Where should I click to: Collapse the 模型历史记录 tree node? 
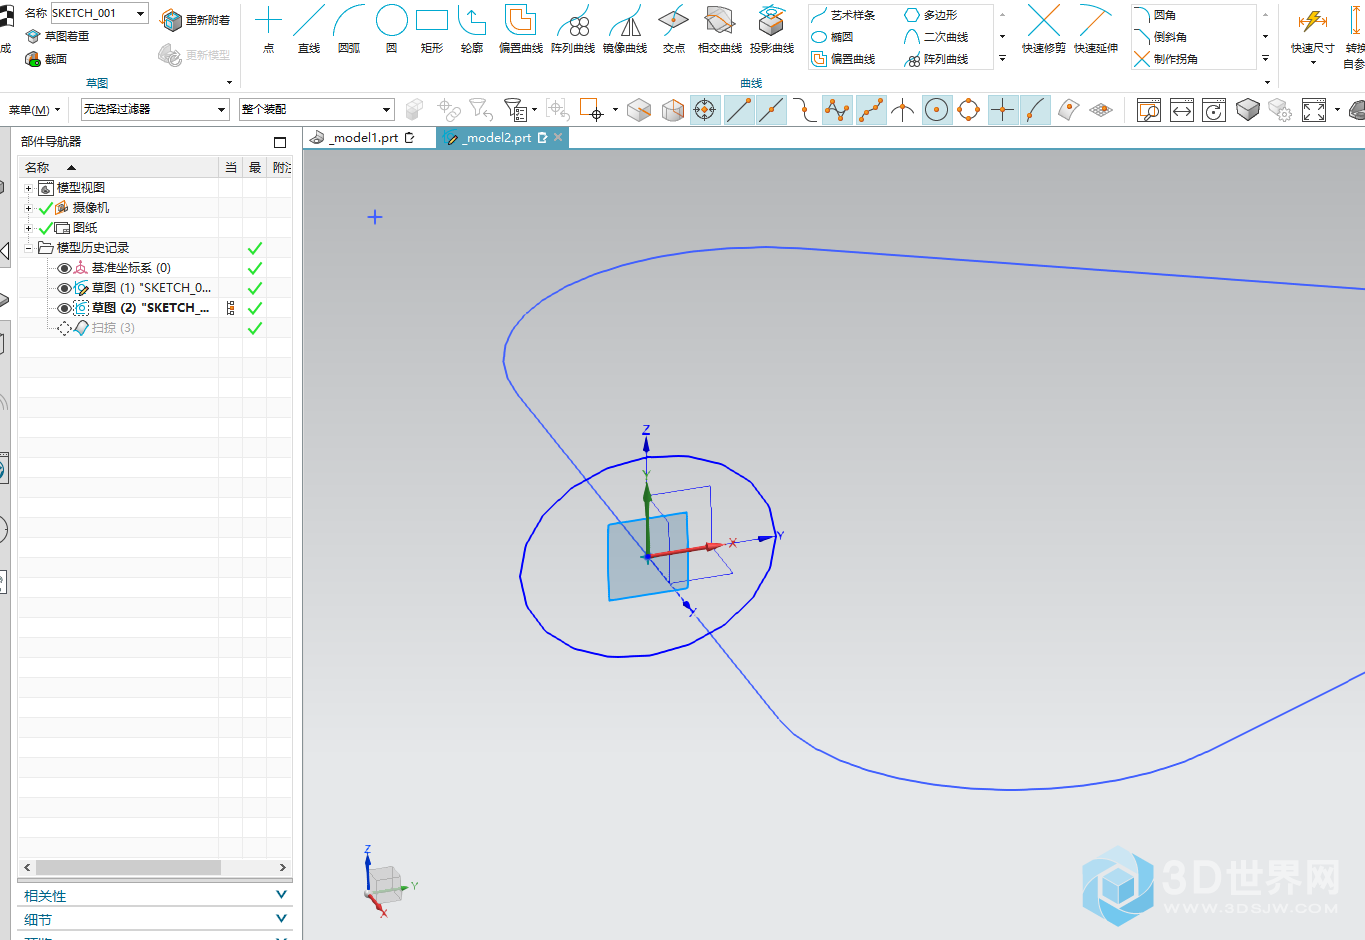[x=28, y=248]
